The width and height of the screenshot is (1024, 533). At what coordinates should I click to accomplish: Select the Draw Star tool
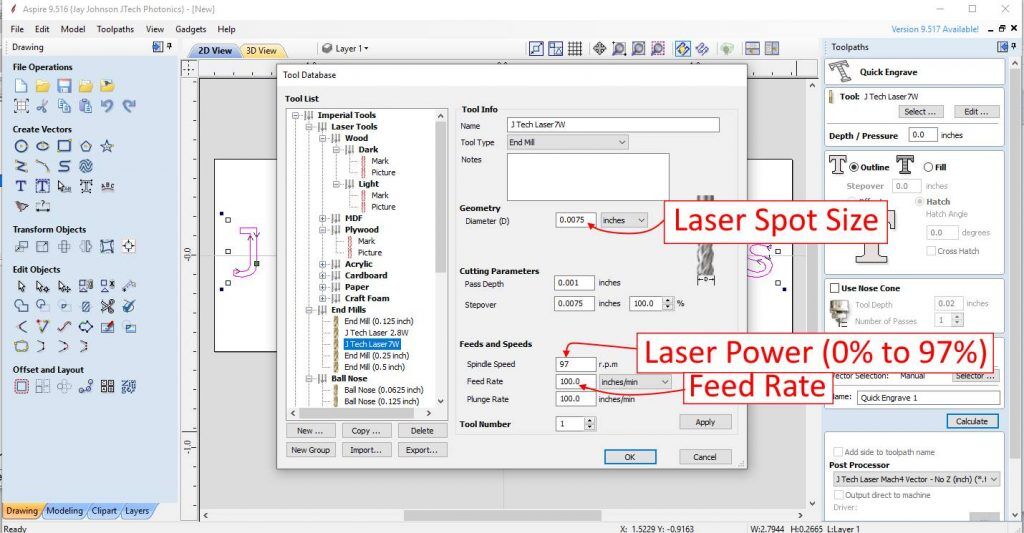pos(107,146)
